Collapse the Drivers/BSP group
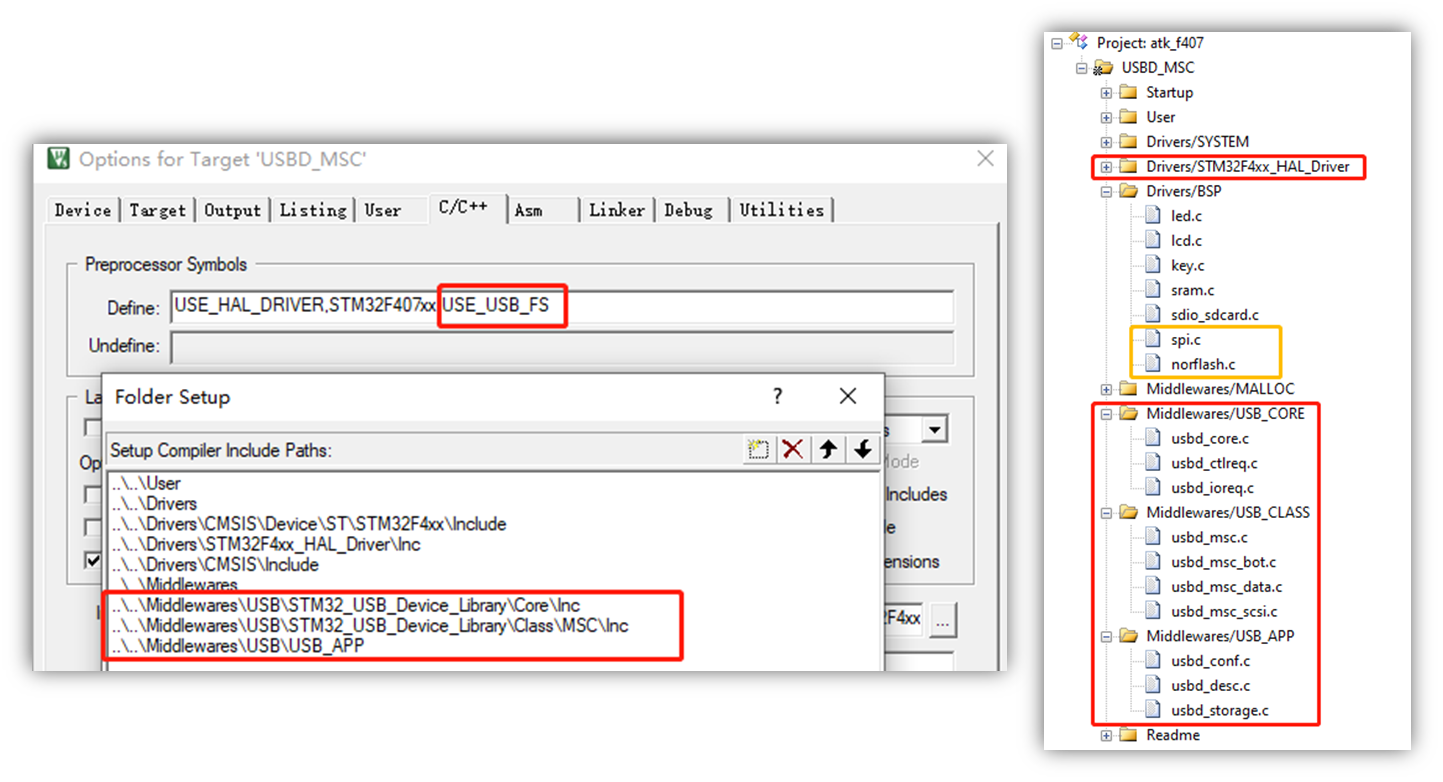Viewport: 1443px width, 782px height. click(1106, 192)
